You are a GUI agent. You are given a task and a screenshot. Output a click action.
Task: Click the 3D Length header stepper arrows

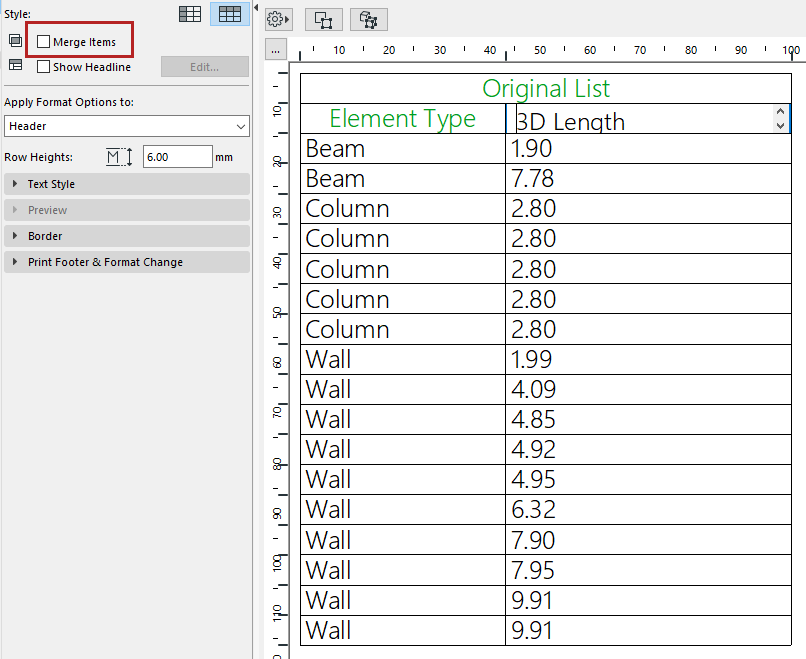[x=780, y=118]
